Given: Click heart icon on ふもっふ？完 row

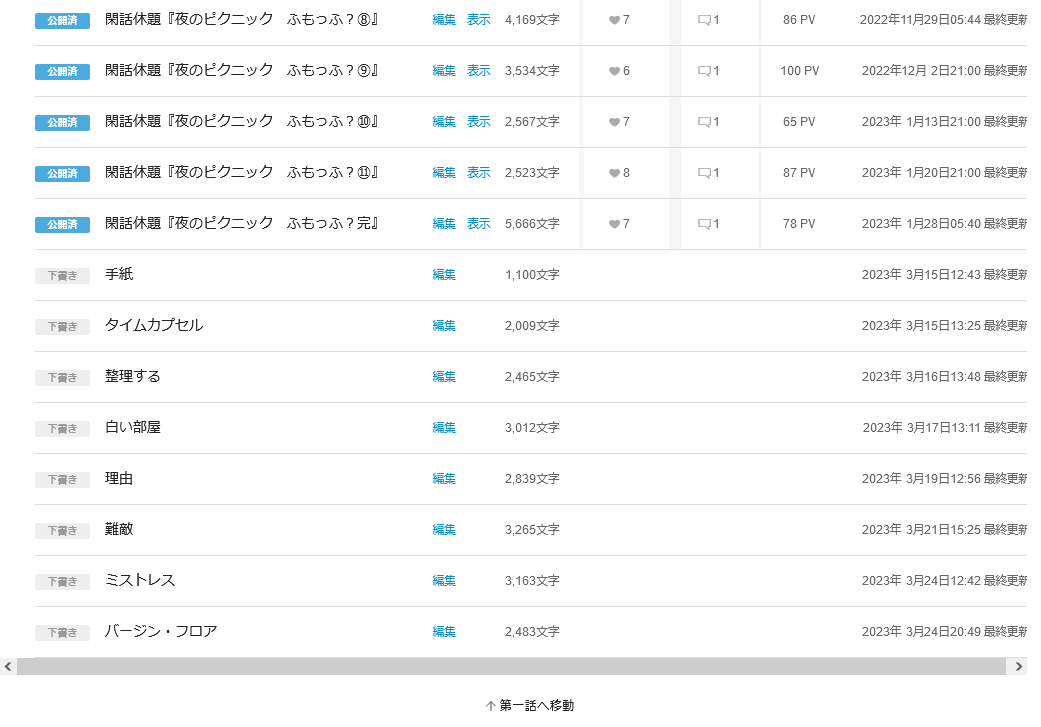Looking at the screenshot, I should 614,224.
